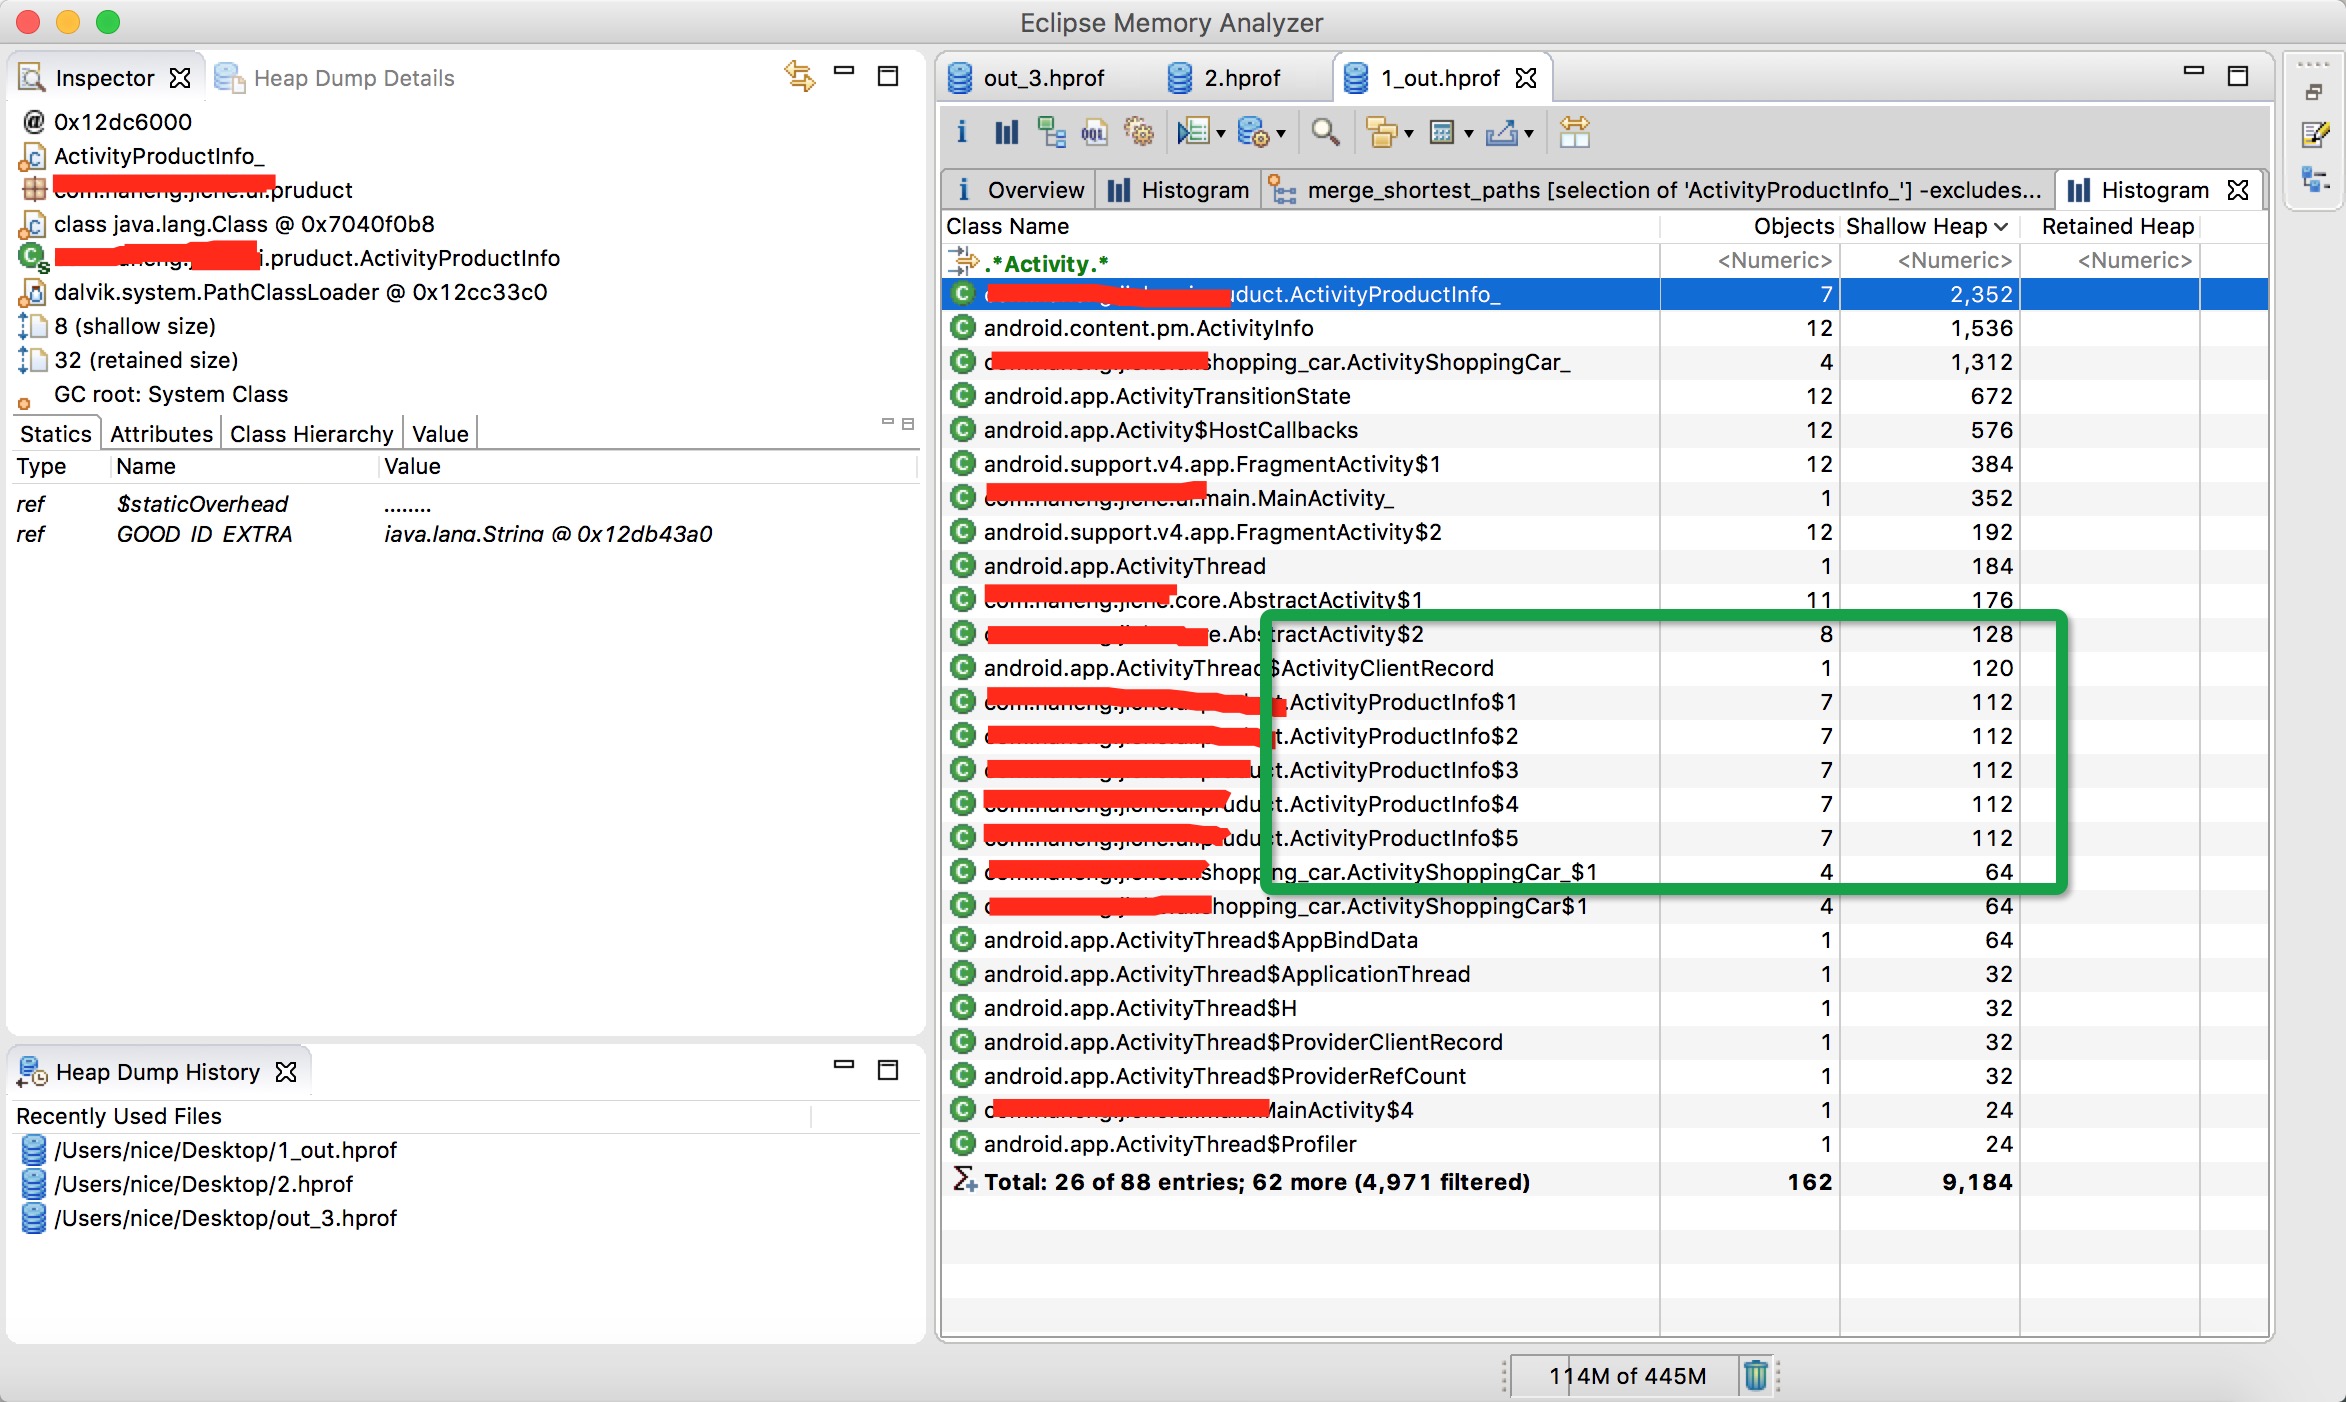This screenshot has height=1402, width=2346.
Task: Maximize the Inspector view
Action: (x=888, y=76)
